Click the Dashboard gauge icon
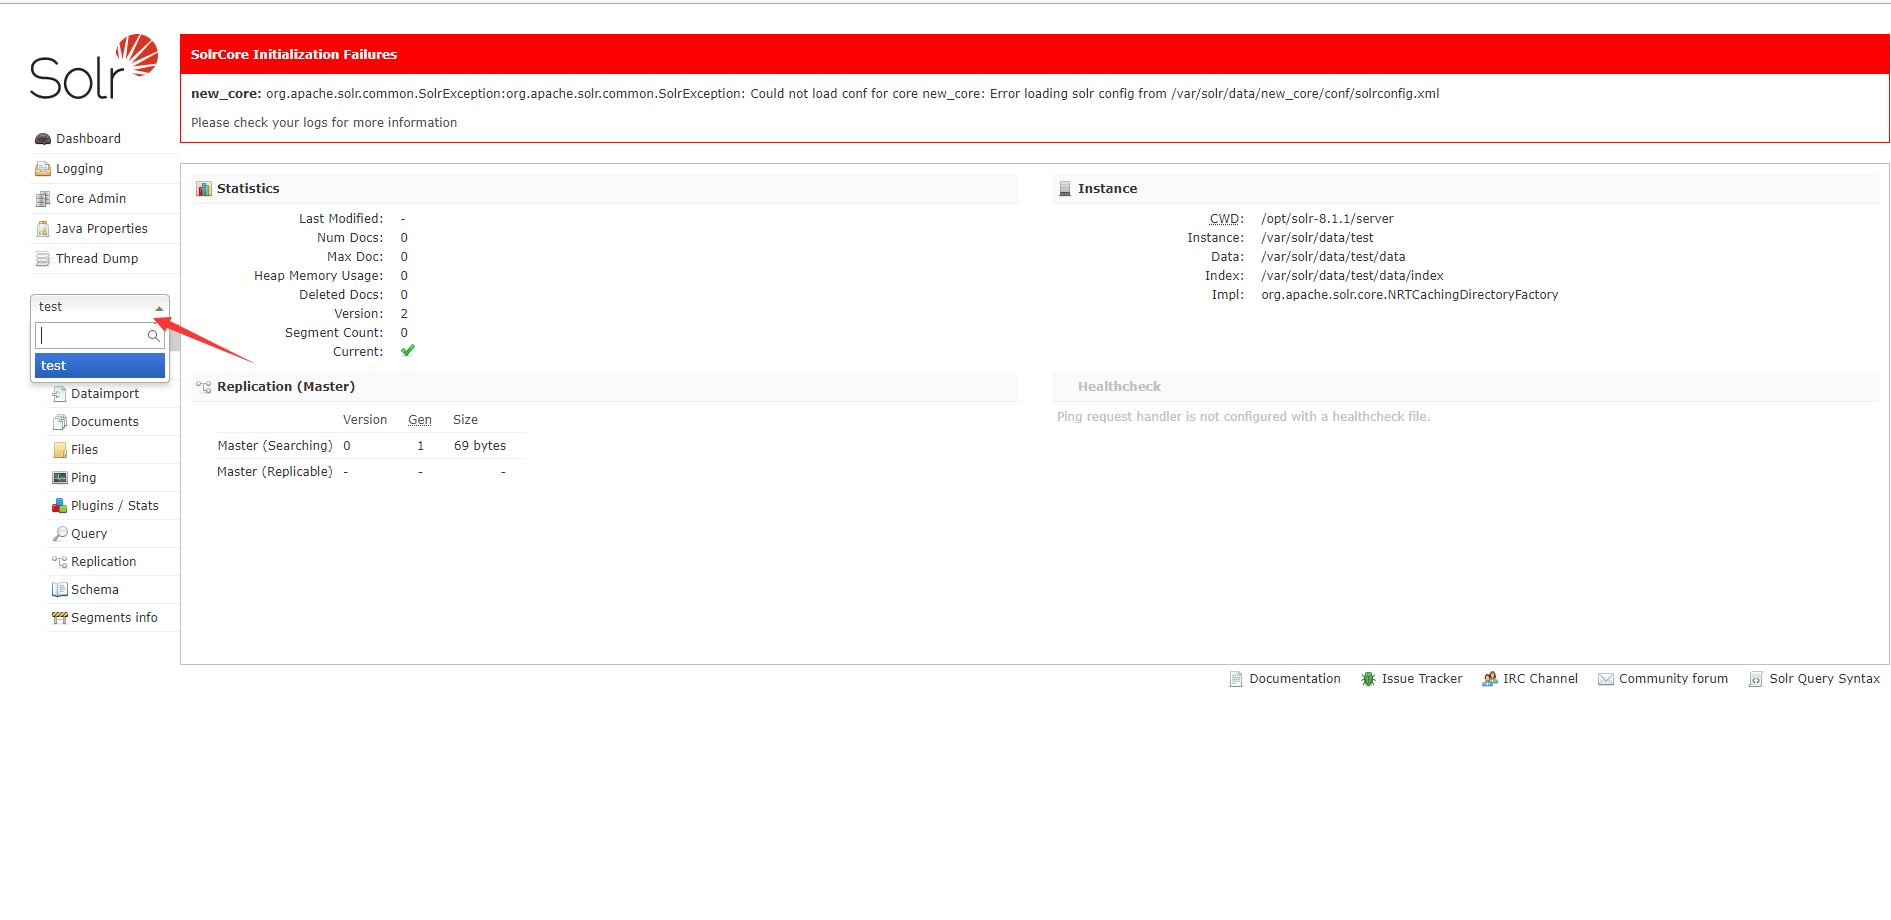1891x920 pixels. 43,139
